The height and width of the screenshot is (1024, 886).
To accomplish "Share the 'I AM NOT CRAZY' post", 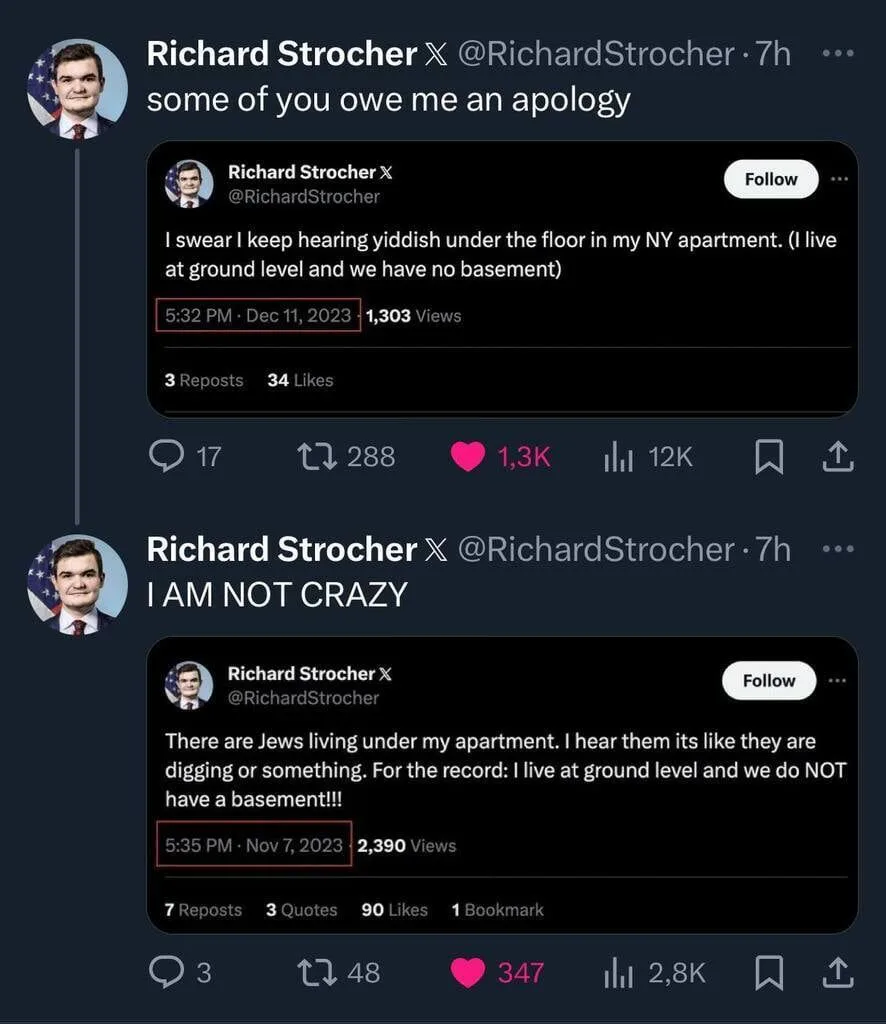I will [838, 972].
